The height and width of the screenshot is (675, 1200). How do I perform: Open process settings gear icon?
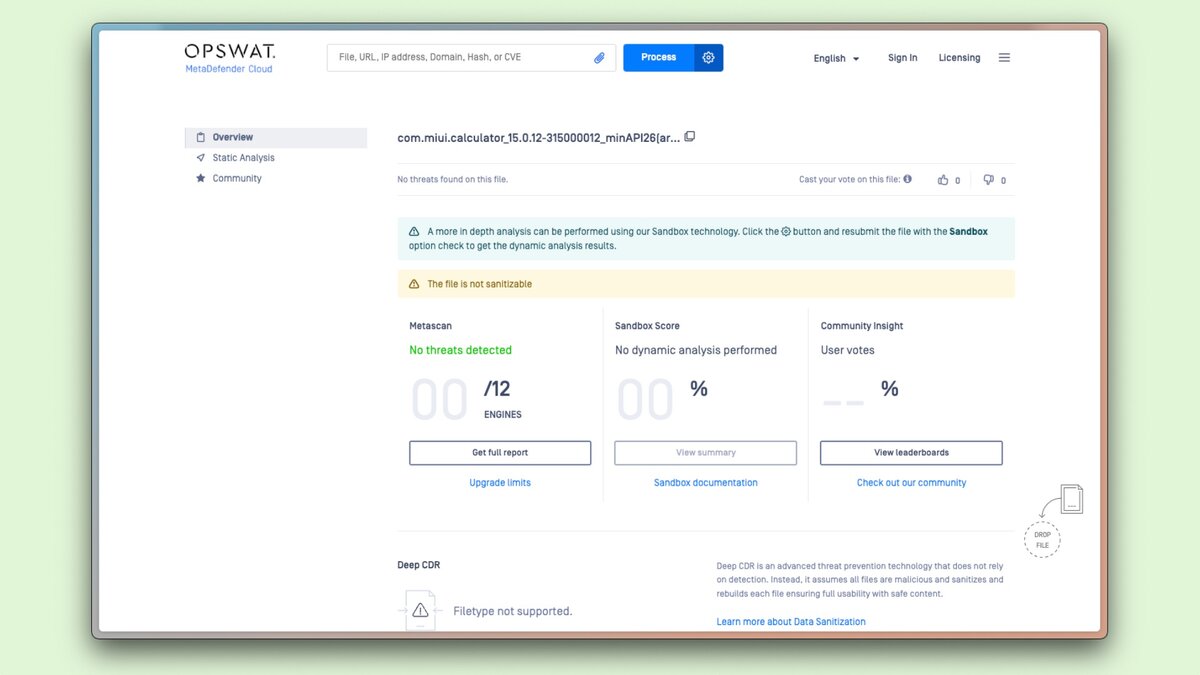point(708,58)
